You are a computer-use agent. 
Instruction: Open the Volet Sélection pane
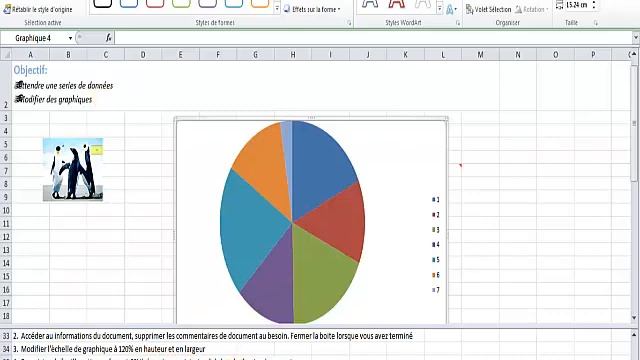pos(489,9)
